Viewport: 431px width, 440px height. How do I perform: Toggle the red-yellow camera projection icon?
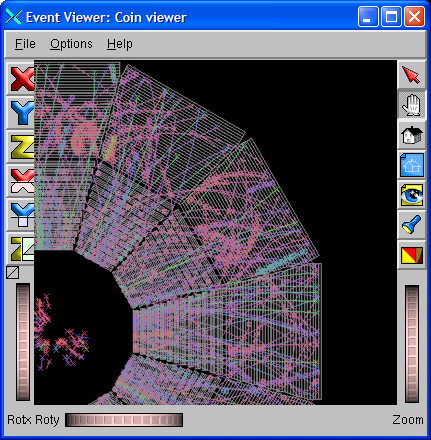(x=412, y=255)
